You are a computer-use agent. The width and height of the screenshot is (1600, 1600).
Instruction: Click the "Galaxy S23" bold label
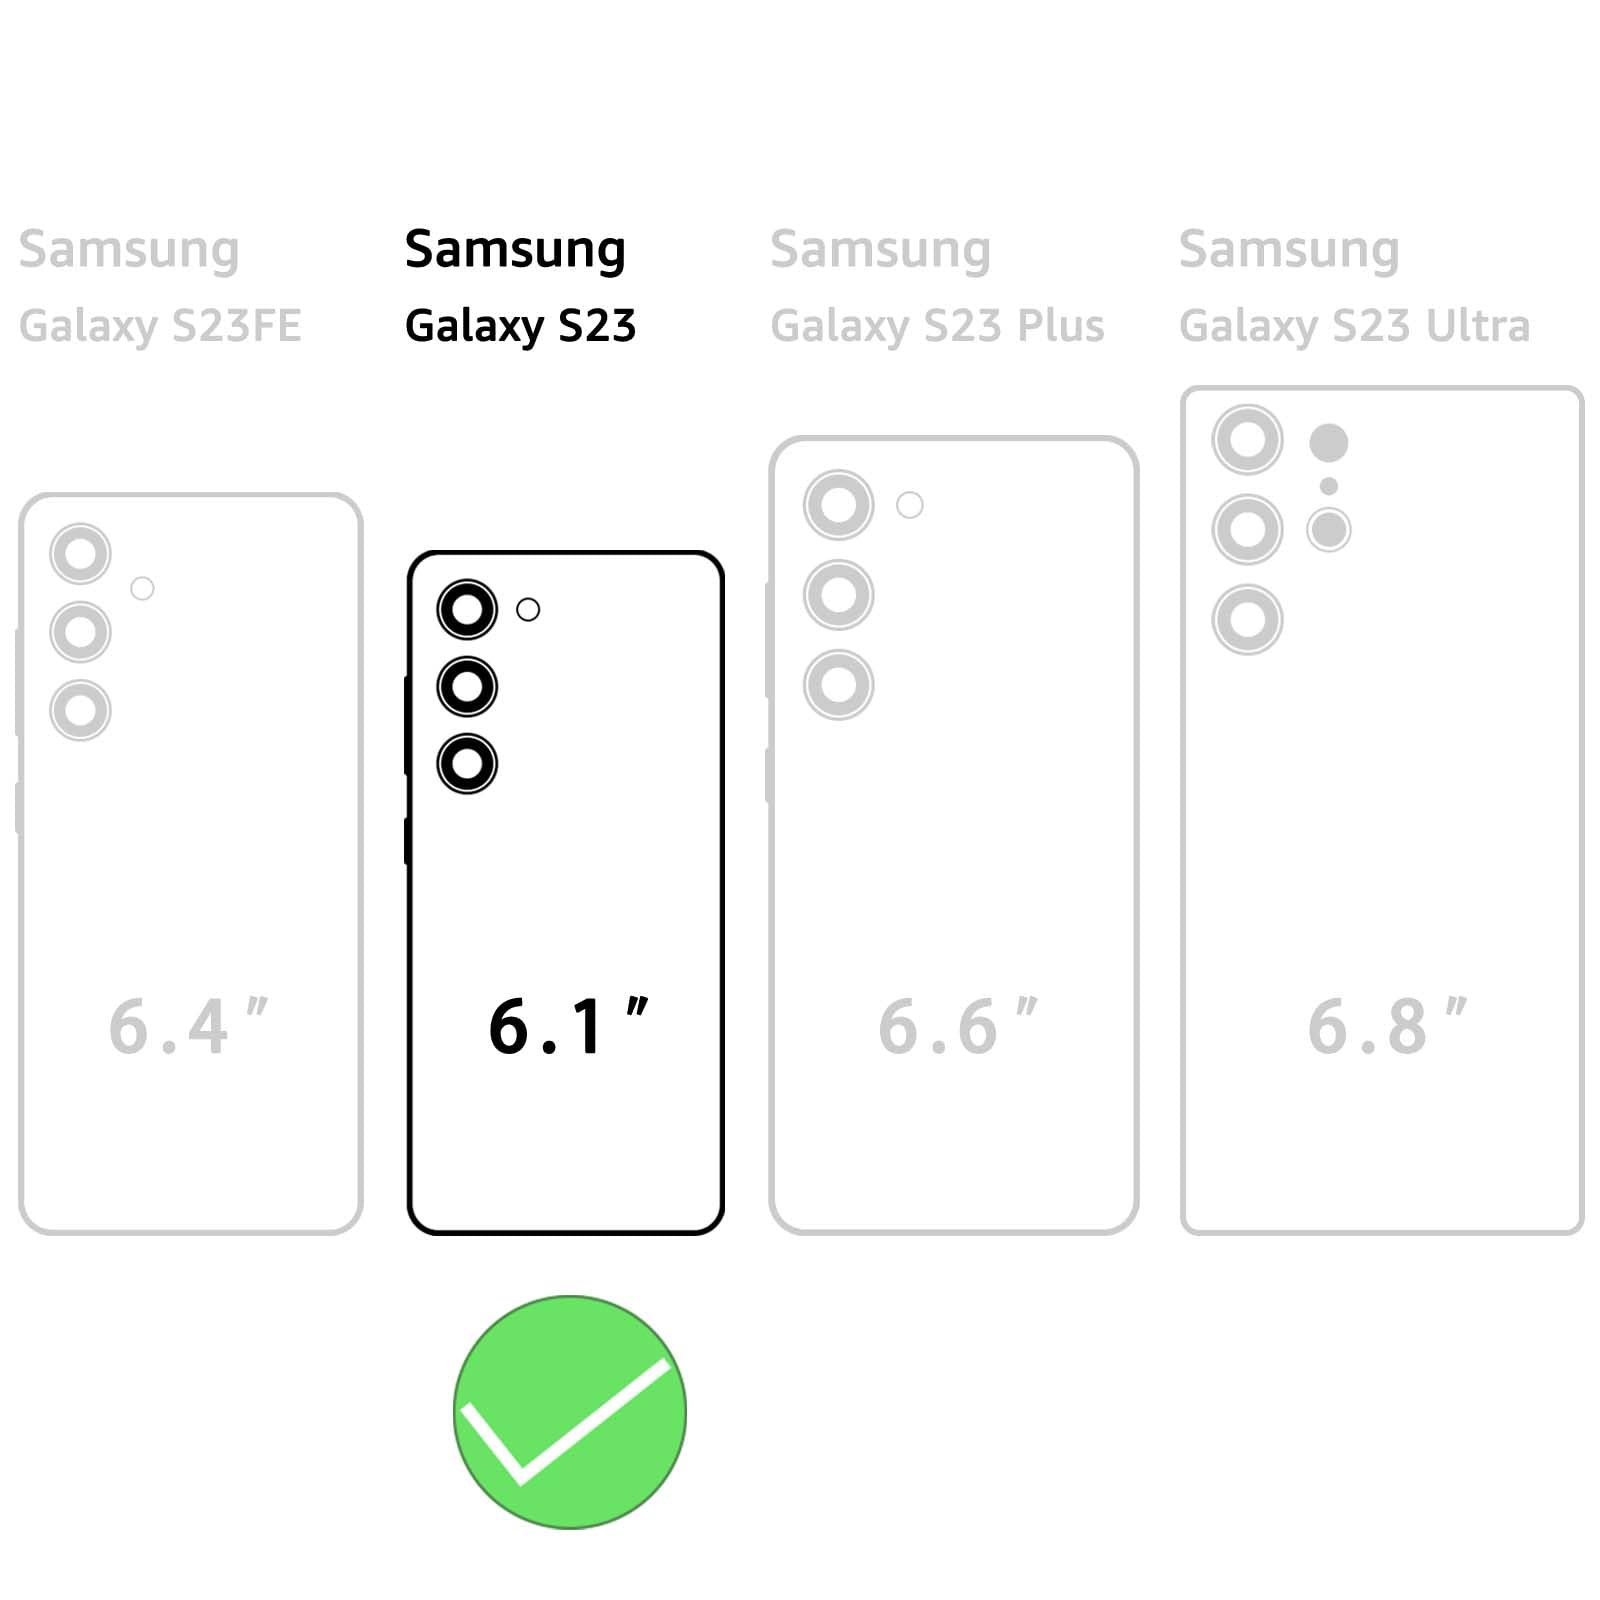pyautogui.click(x=520, y=326)
